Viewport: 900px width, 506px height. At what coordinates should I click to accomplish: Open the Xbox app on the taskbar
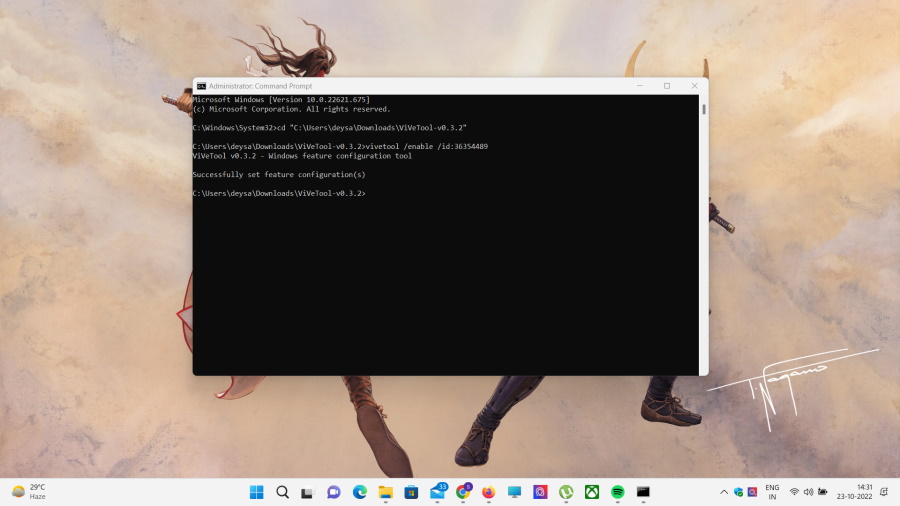pos(592,492)
